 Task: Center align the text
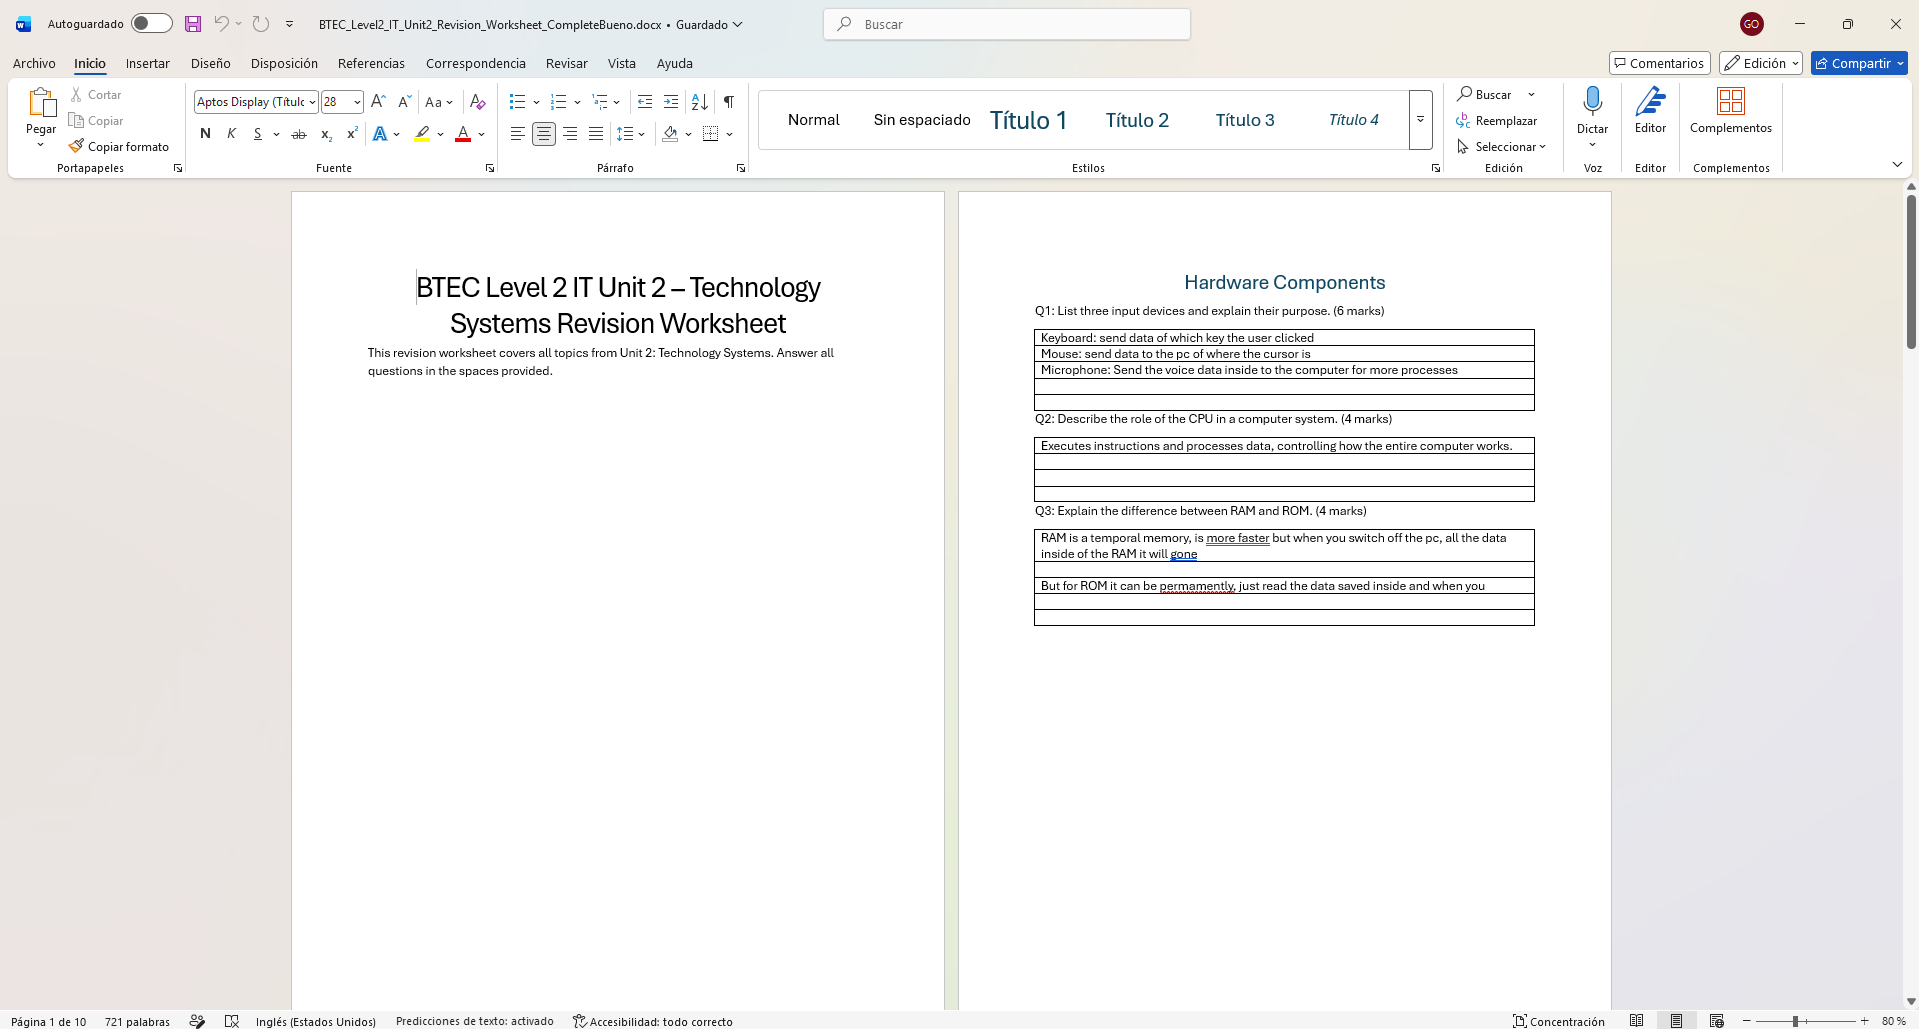[x=543, y=133]
